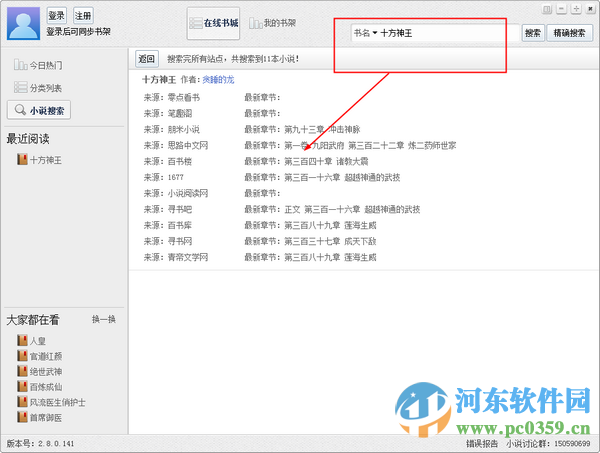Open recommended book 风流医生俏护士
The image size is (600, 453).
click(51, 402)
